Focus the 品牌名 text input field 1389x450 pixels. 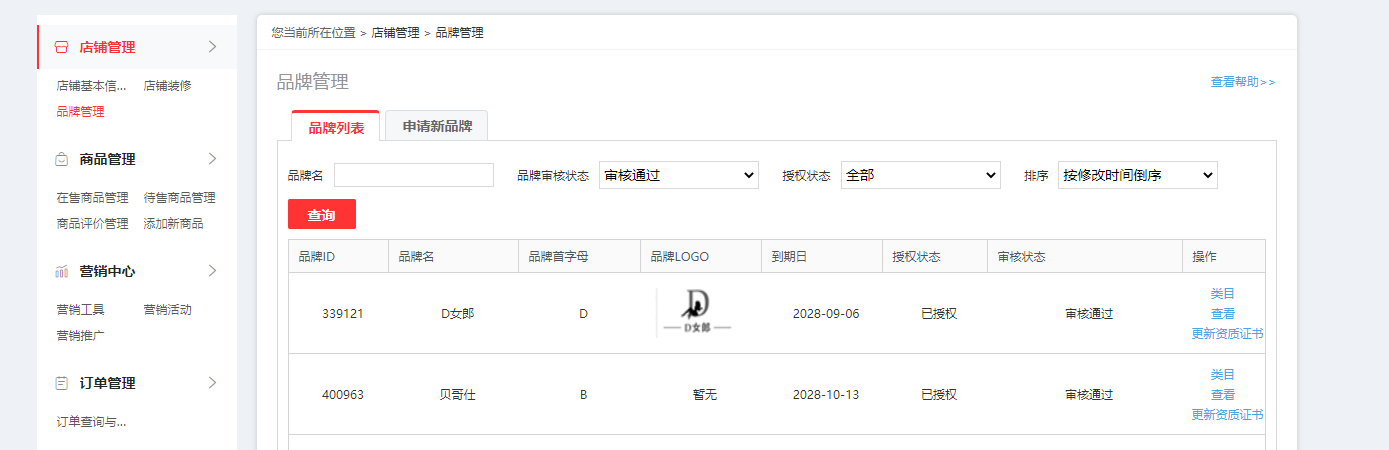[x=414, y=175]
